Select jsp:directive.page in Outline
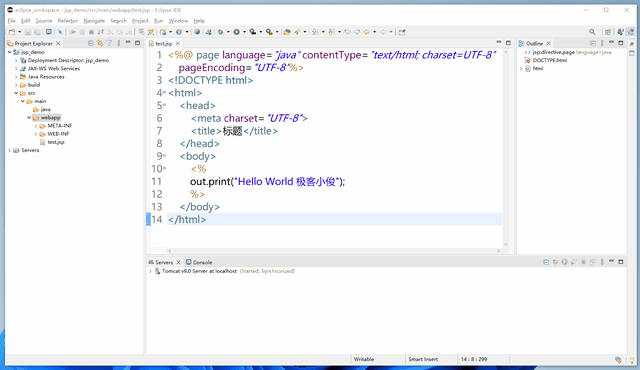This screenshot has width=640, height=370. [x=568, y=52]
